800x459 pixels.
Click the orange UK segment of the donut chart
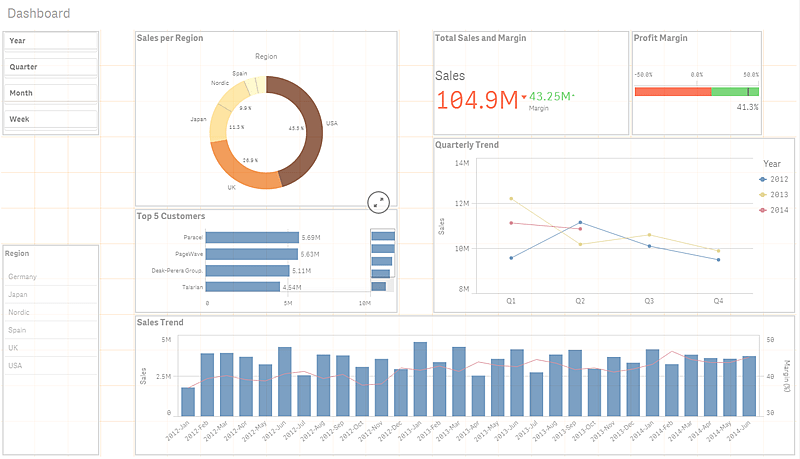coord(247,174)
